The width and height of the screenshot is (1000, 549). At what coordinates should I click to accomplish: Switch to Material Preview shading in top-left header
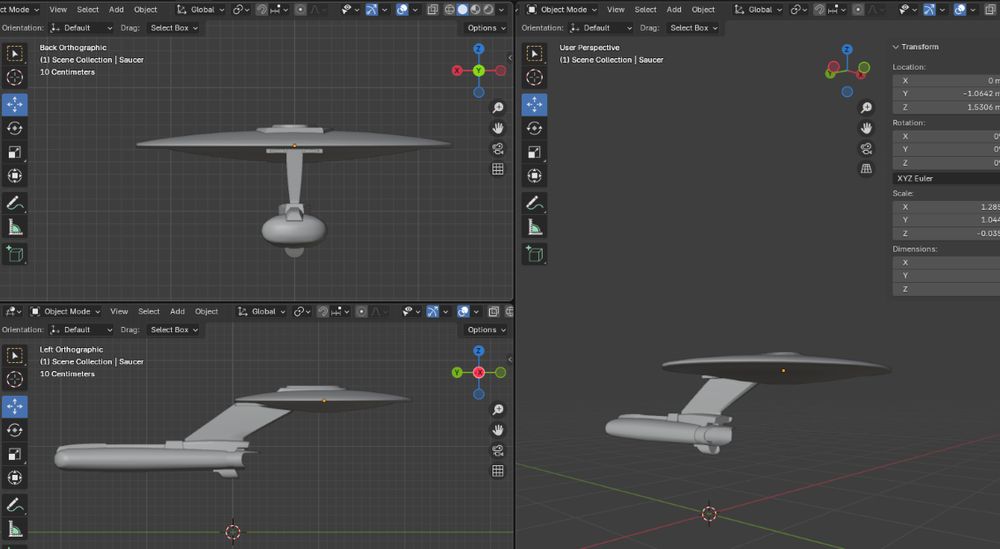click(476, 10)
